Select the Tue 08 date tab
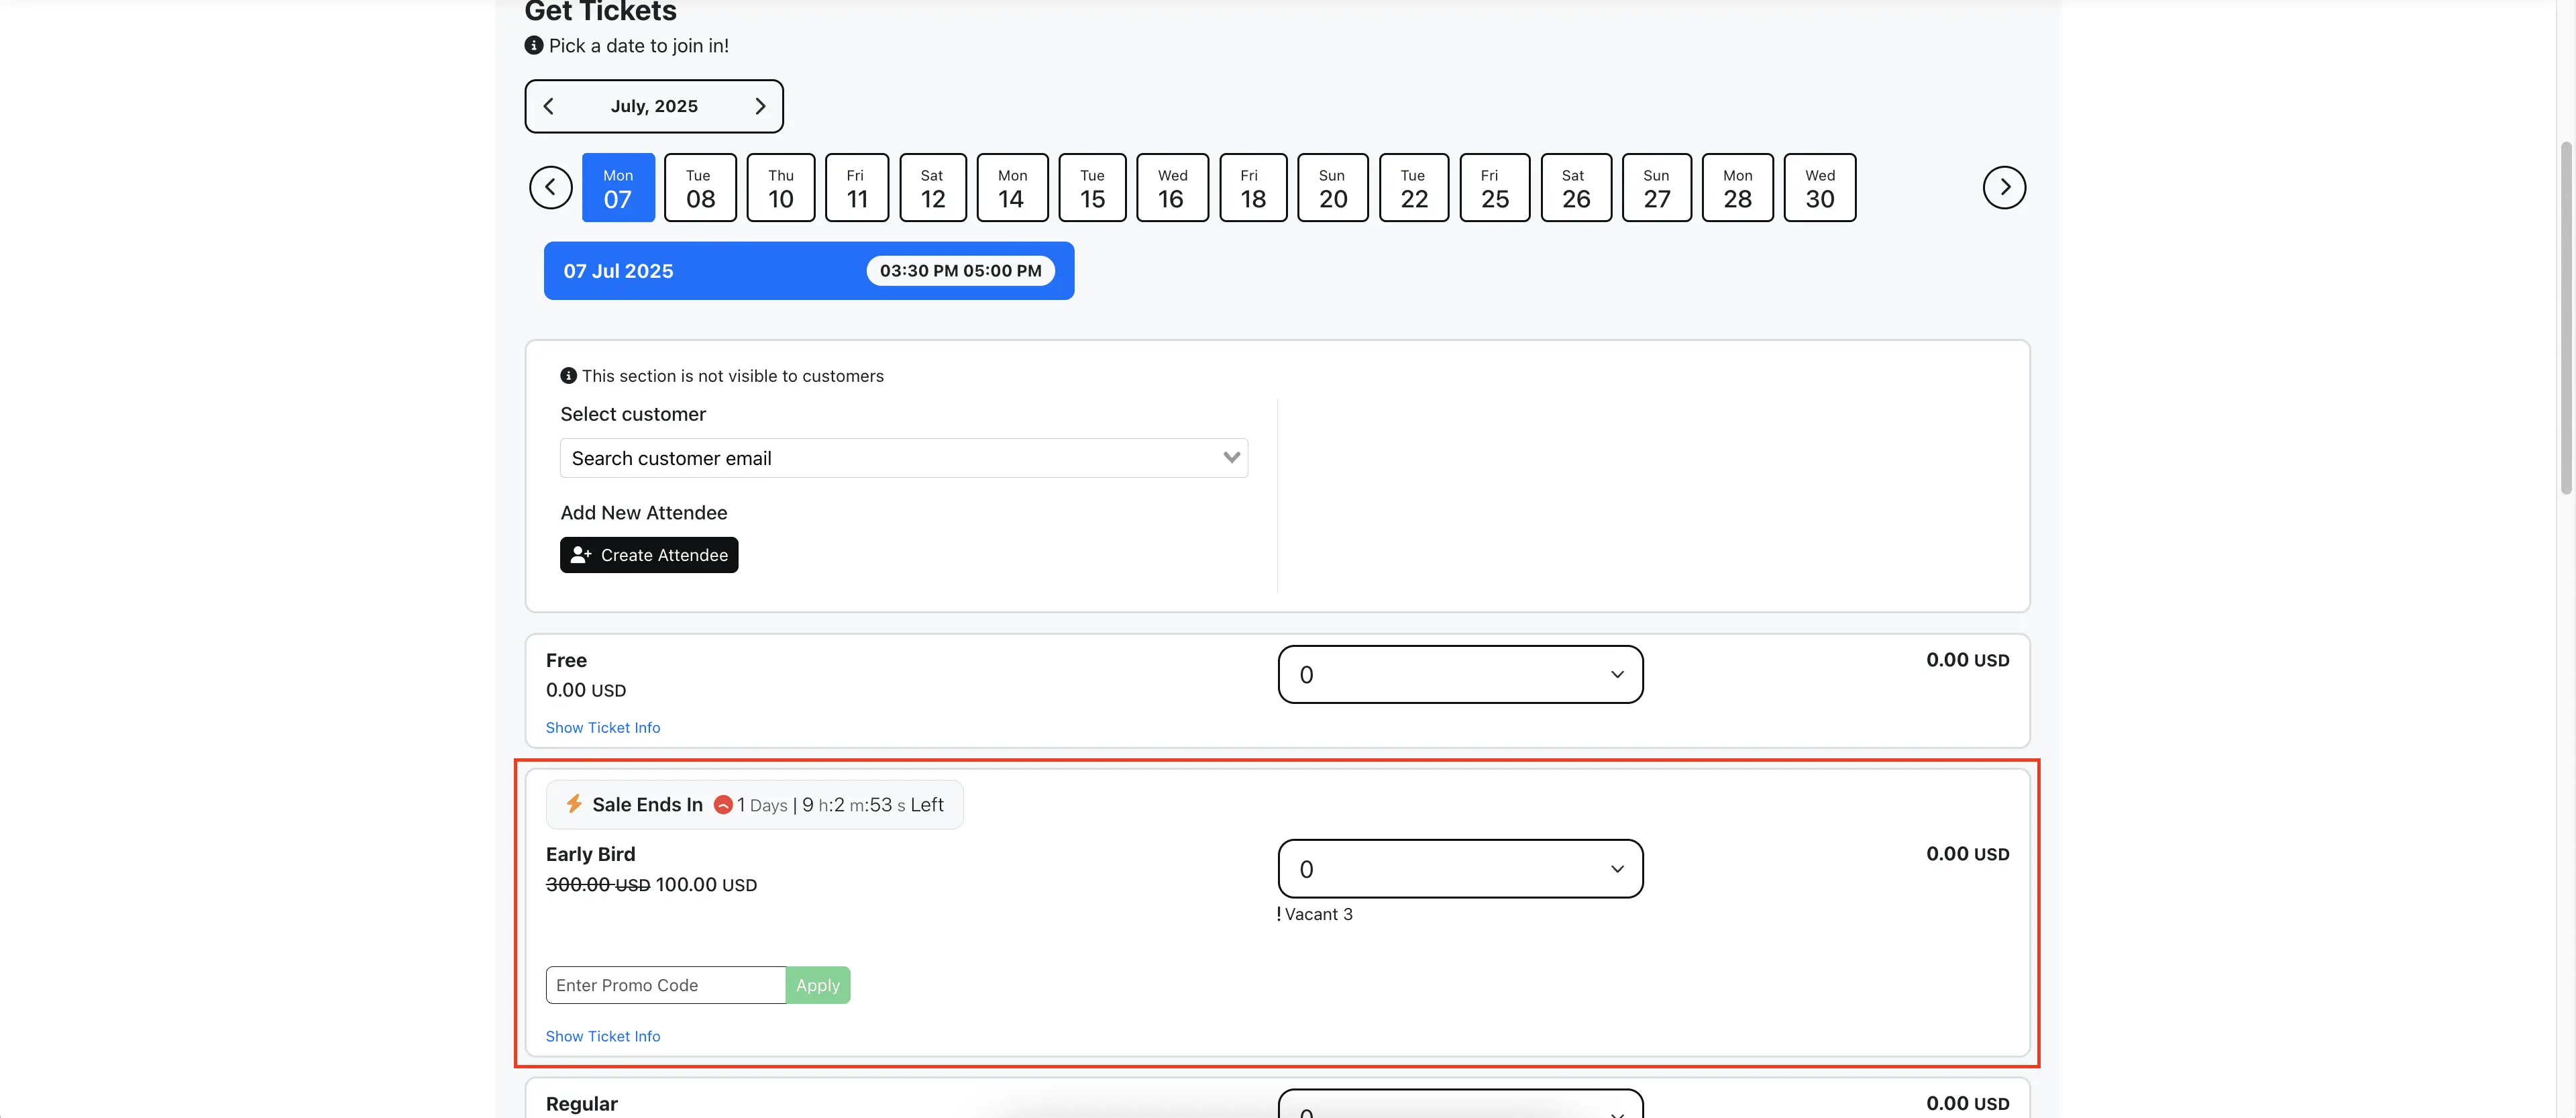This screenshot has height=1118, width=2576. pyautogui.click(x=700, y=188)
